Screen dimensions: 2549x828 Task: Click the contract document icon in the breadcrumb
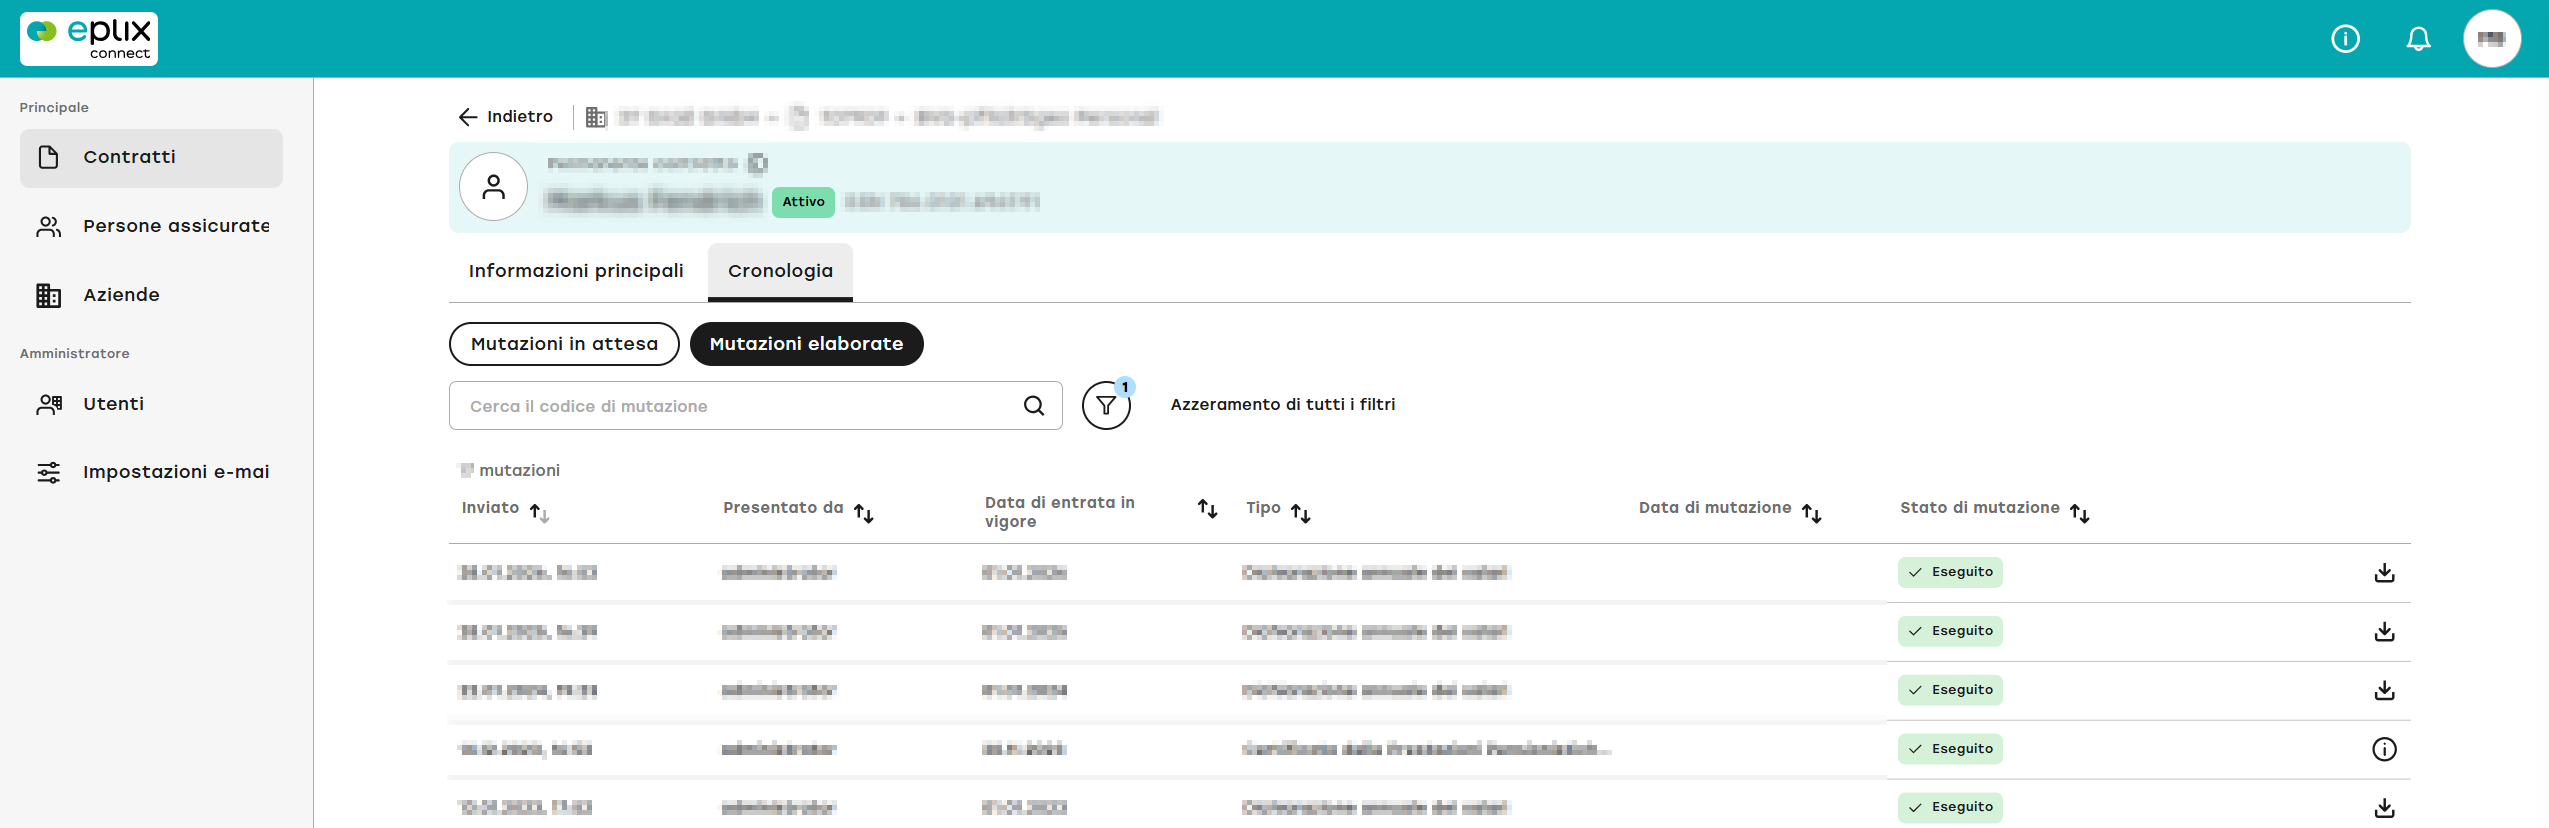click(x=799, y=118)
